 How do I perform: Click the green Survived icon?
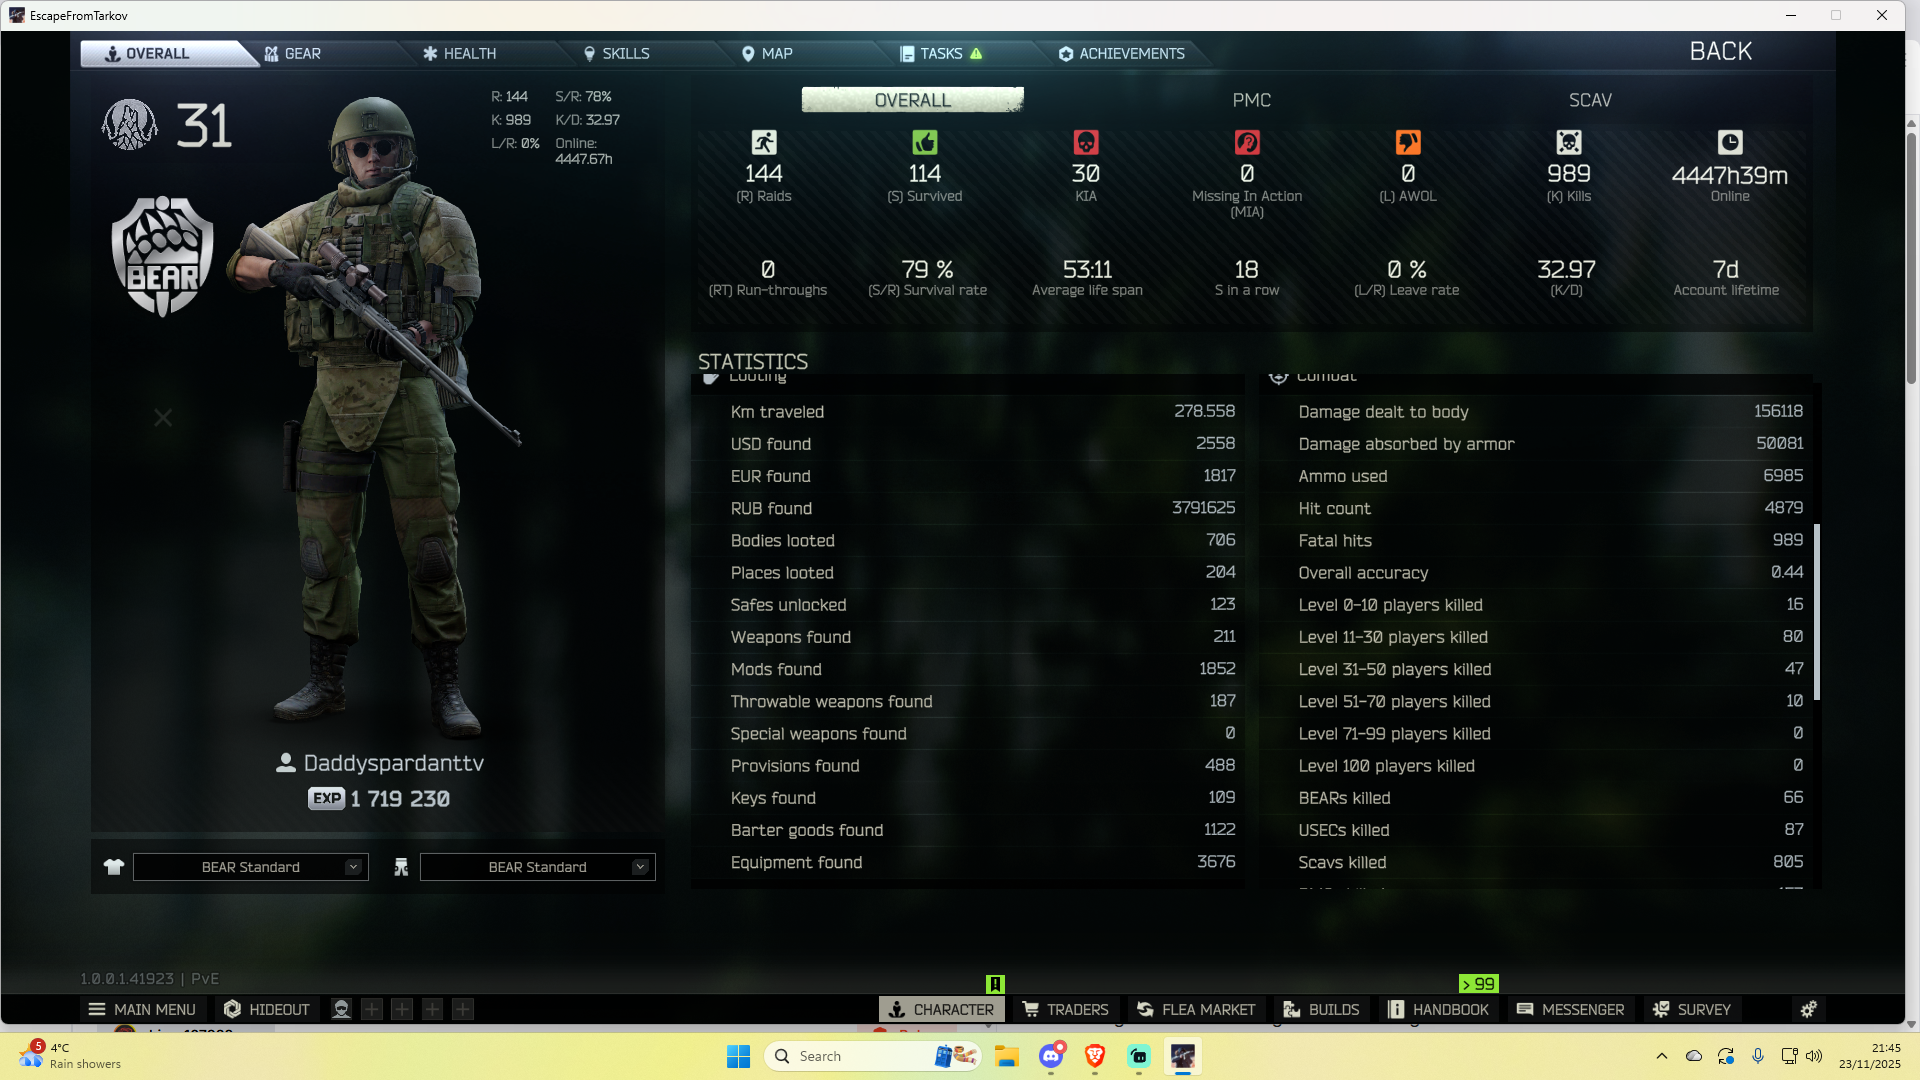[x=924, y=142]
